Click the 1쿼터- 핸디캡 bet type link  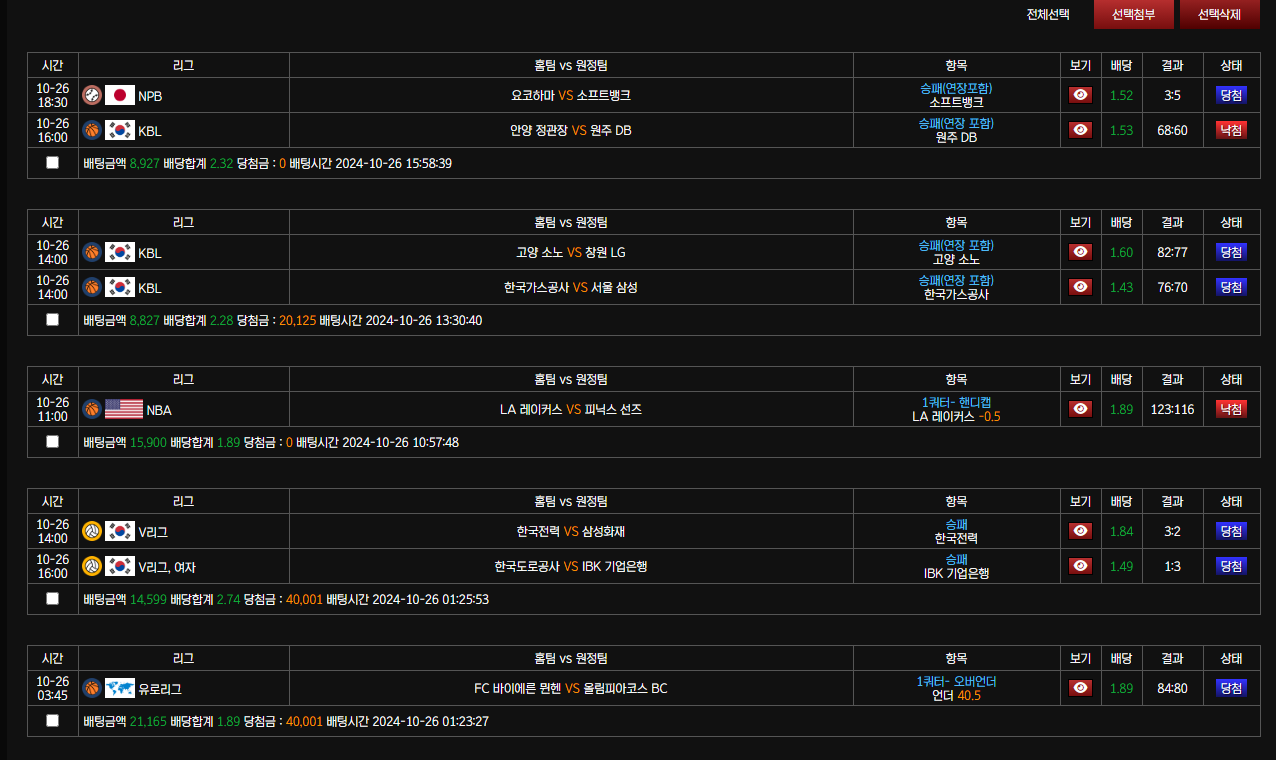coord(956,402)
